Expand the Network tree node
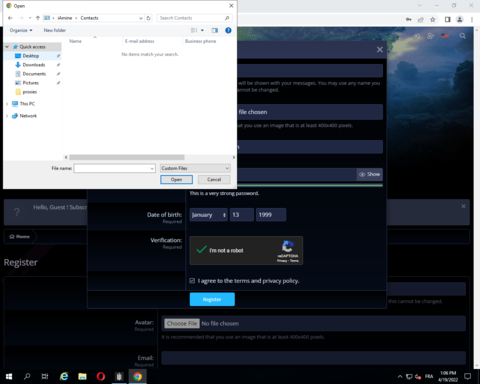Viewport: 480px width, 384px height. pos(7,116)
